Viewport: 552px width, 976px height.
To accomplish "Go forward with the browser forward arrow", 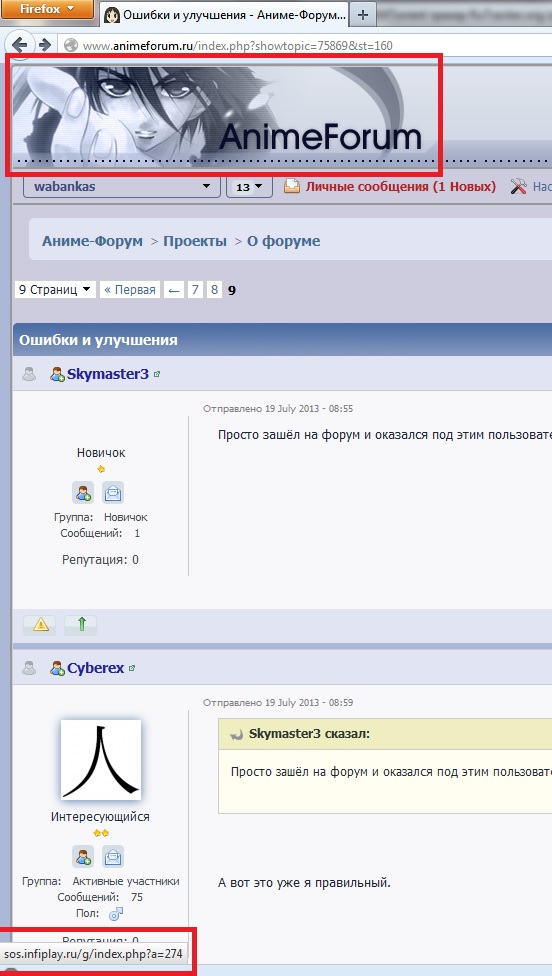I will pyautogui.click(x=44, y=45).
